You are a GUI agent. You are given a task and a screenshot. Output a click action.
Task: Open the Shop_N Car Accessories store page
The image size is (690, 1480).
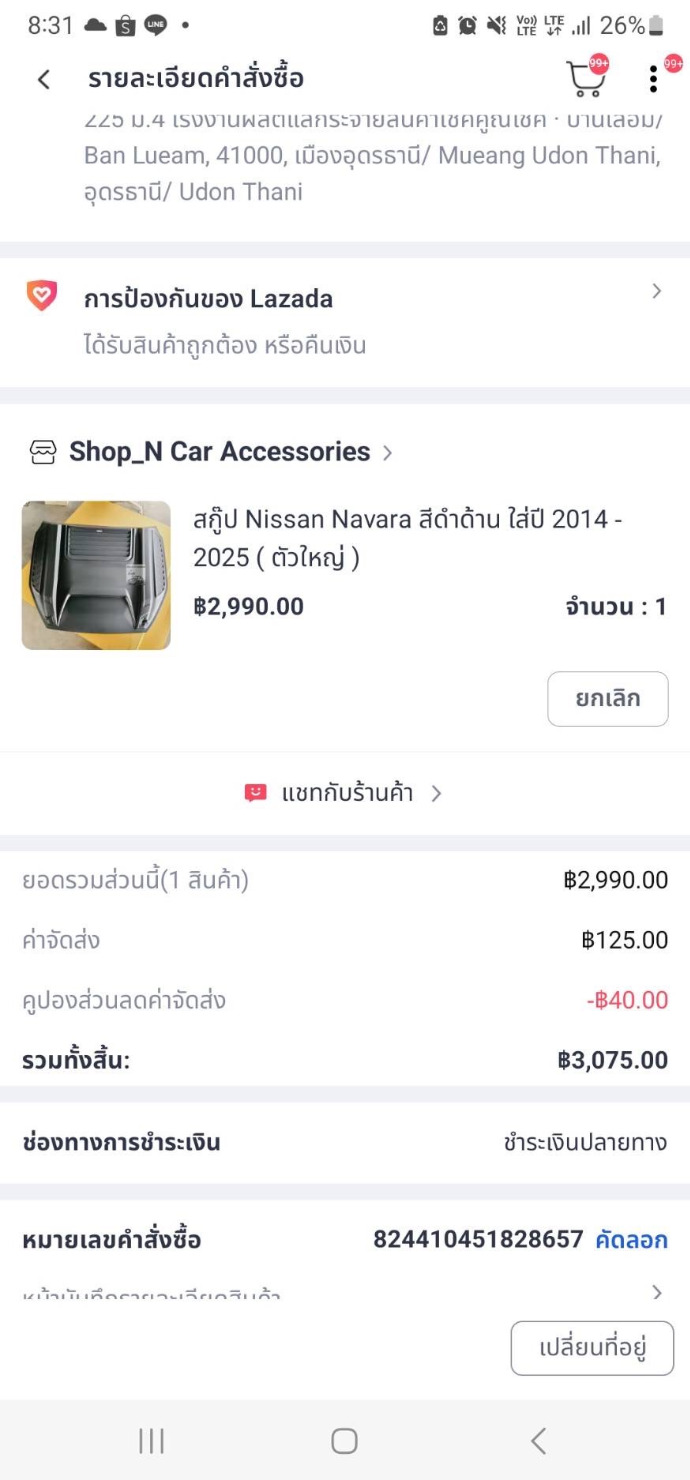220,452
